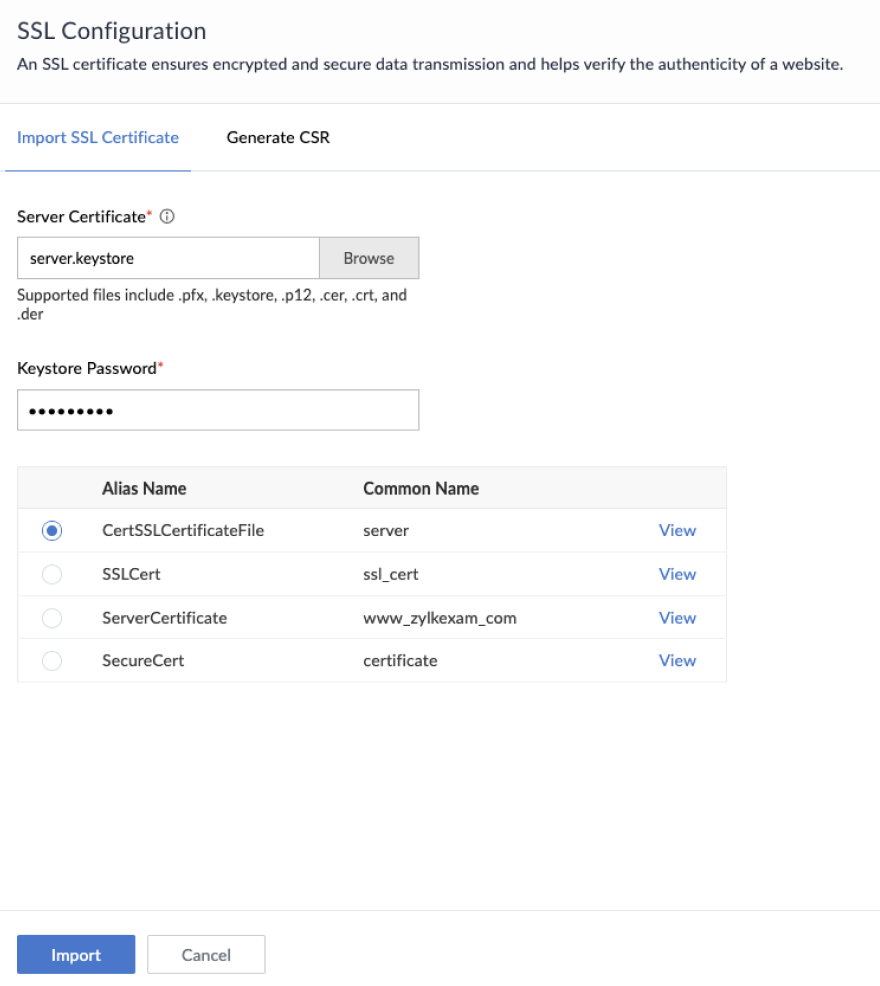Choose the SSLCert alias radio button
This screenshot has height=986, width=880.
coord(52,575)
